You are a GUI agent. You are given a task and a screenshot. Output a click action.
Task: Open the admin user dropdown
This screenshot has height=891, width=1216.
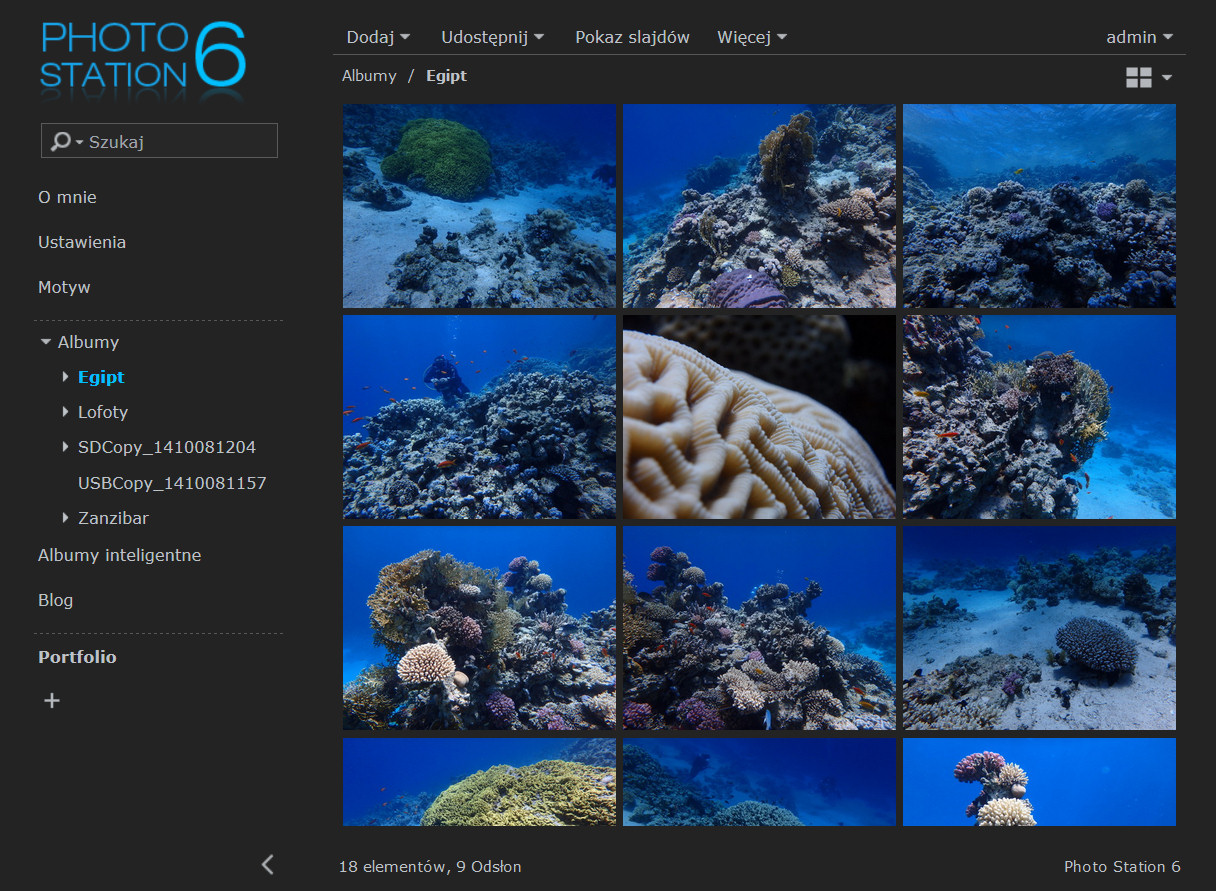point(1139,37)
